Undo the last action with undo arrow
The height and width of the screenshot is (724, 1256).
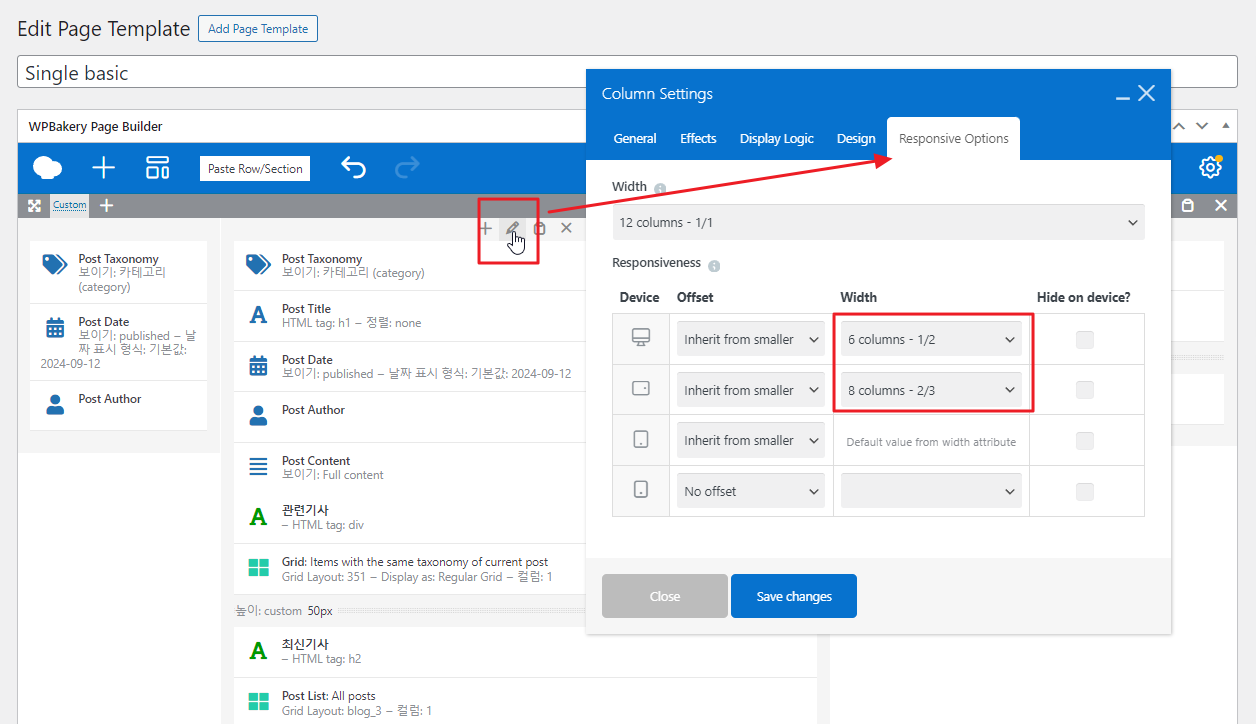(353, 168)
